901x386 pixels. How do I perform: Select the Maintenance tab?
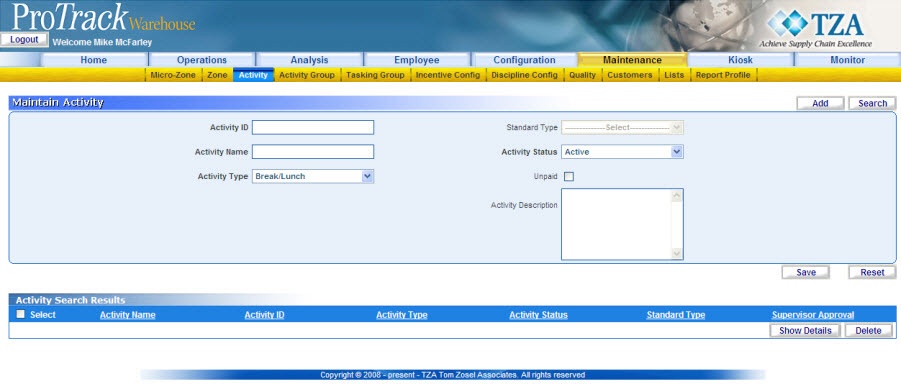pos(632,60)
